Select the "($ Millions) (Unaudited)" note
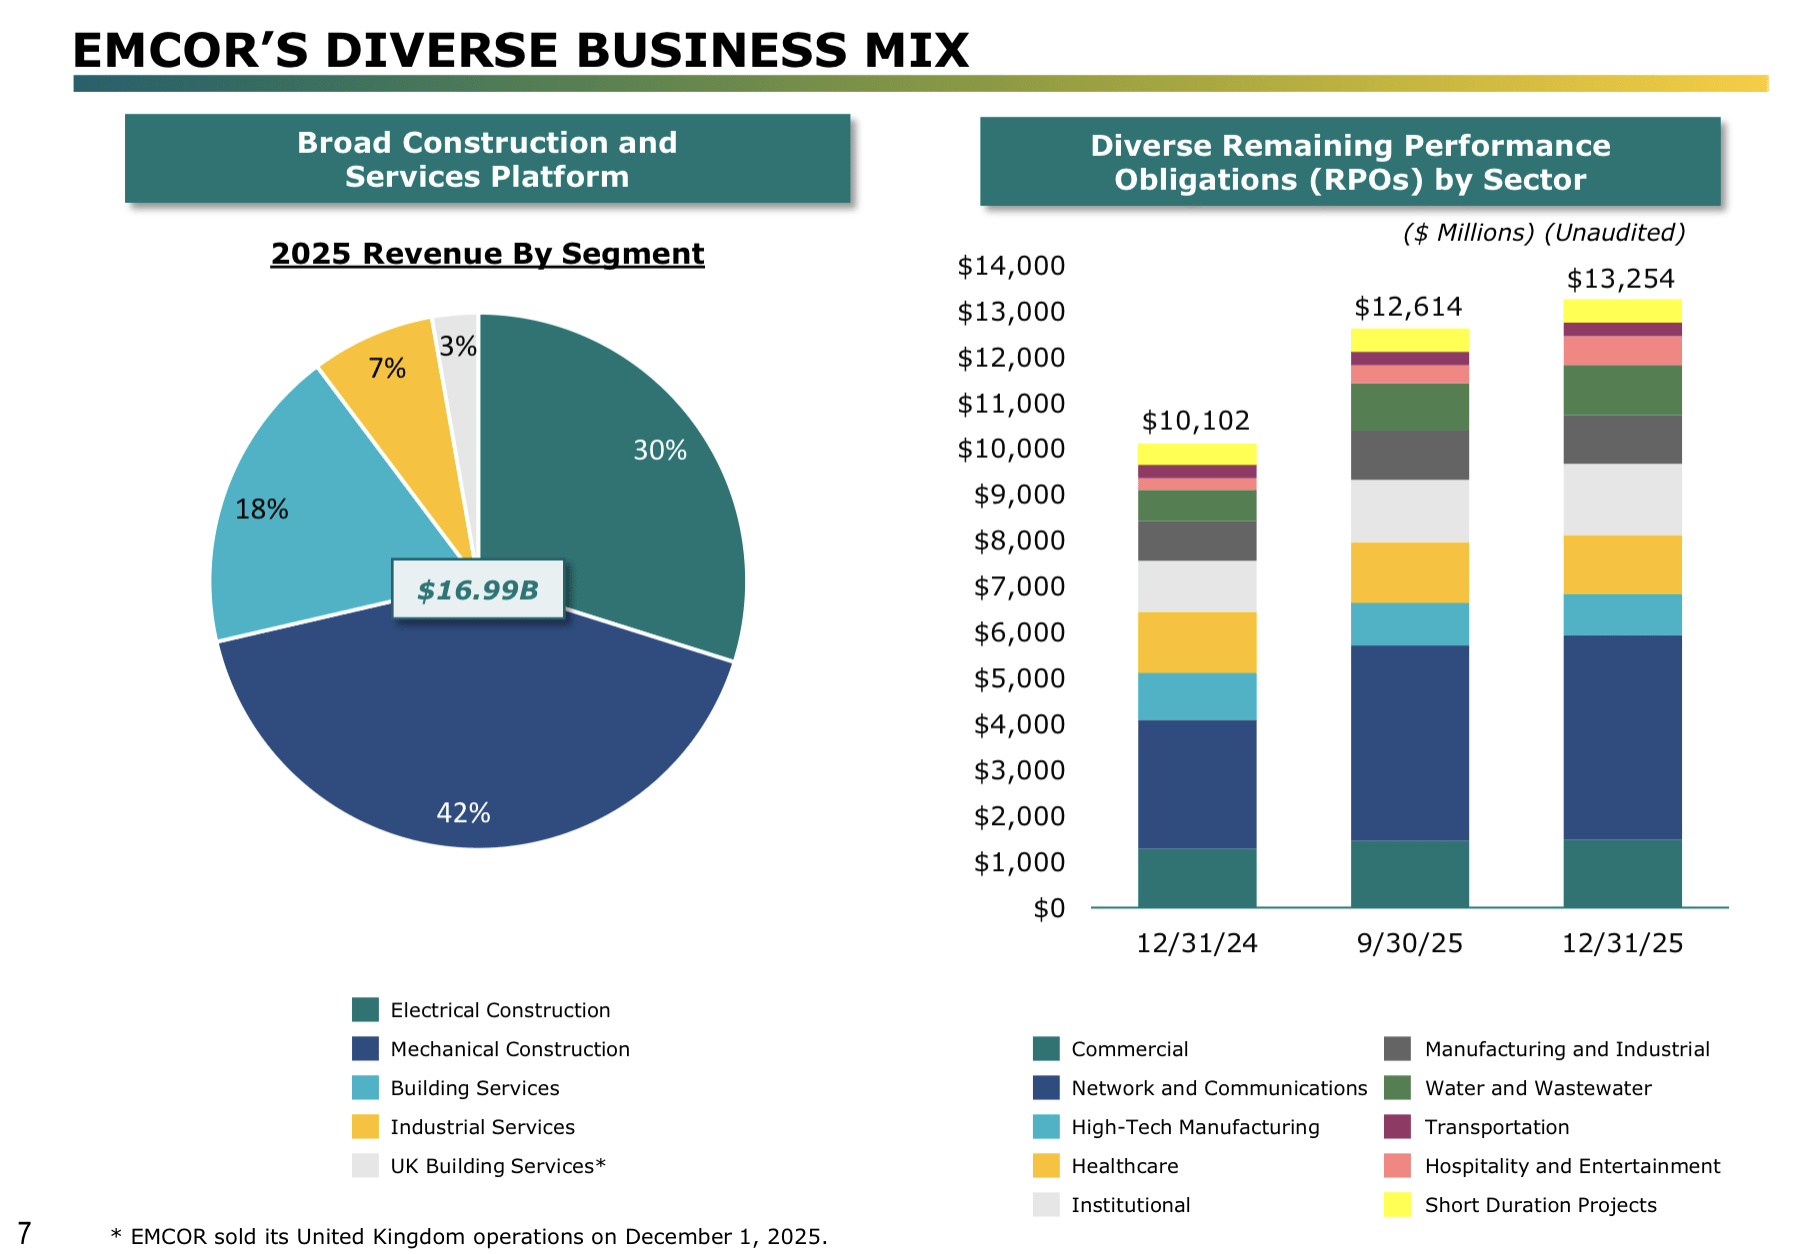 point(1544,233)
